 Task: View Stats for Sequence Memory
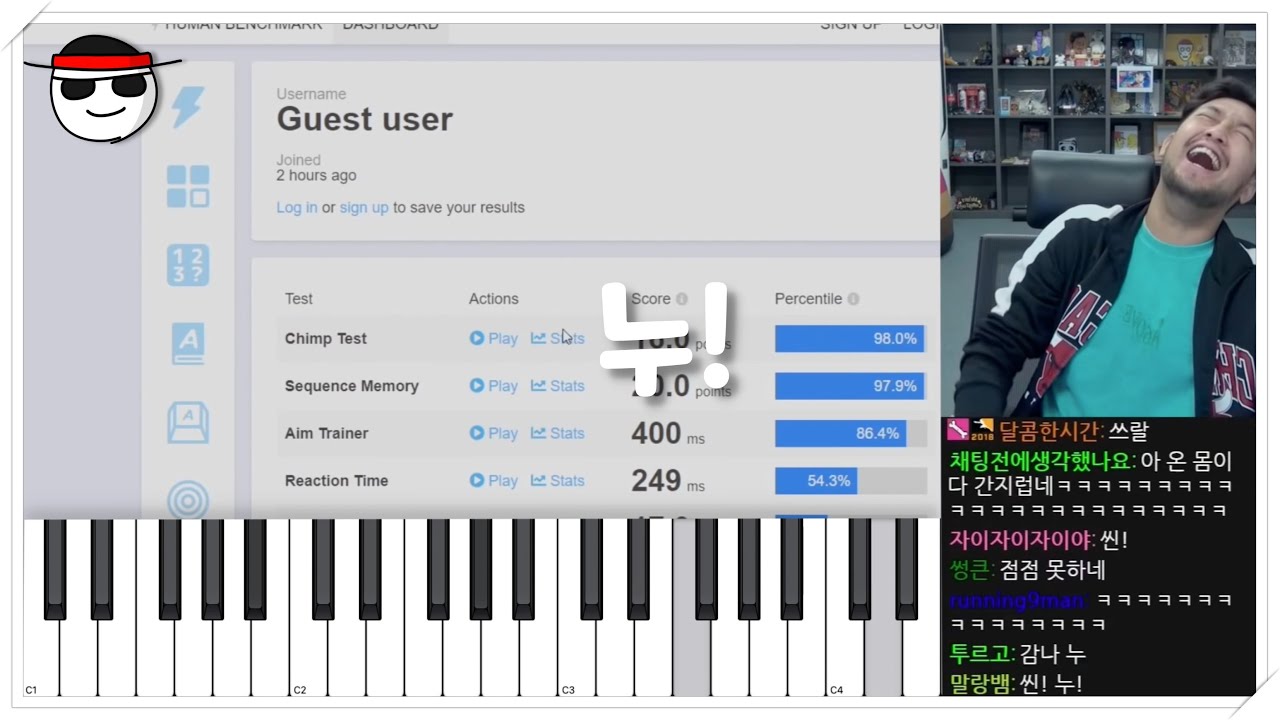coord(558,386)
